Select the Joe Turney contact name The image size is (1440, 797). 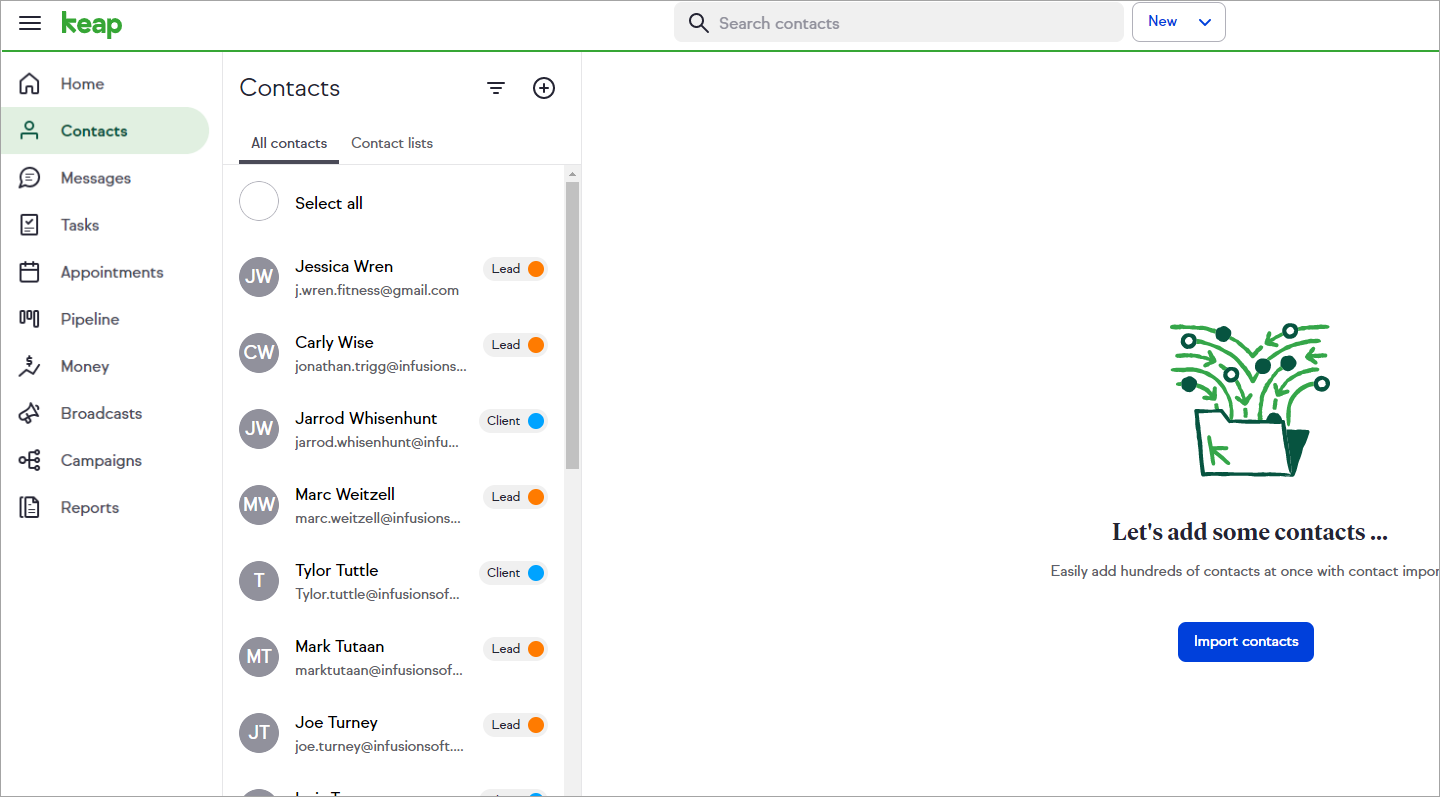point(336,723)
